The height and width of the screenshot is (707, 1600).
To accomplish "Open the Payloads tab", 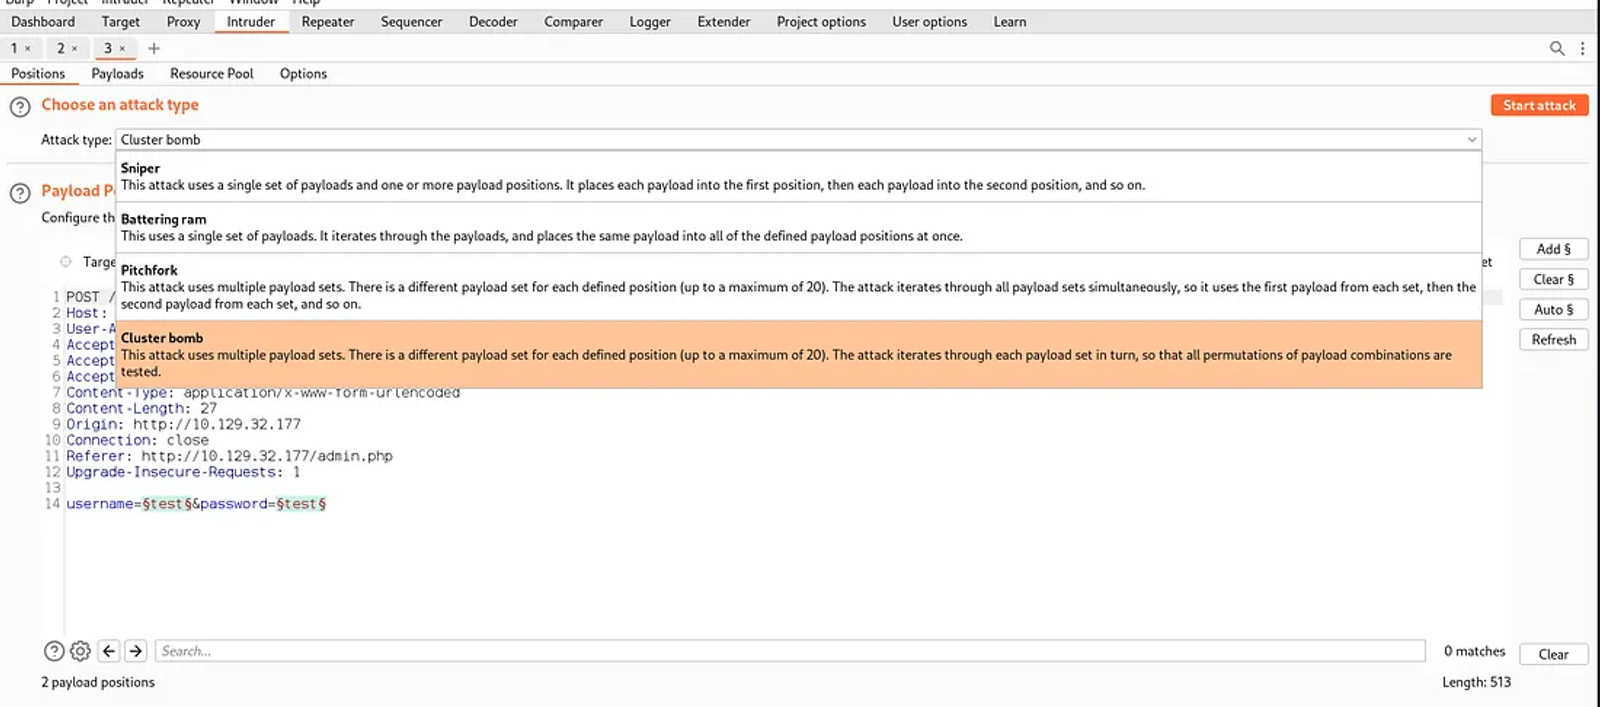I will point(118,74).
